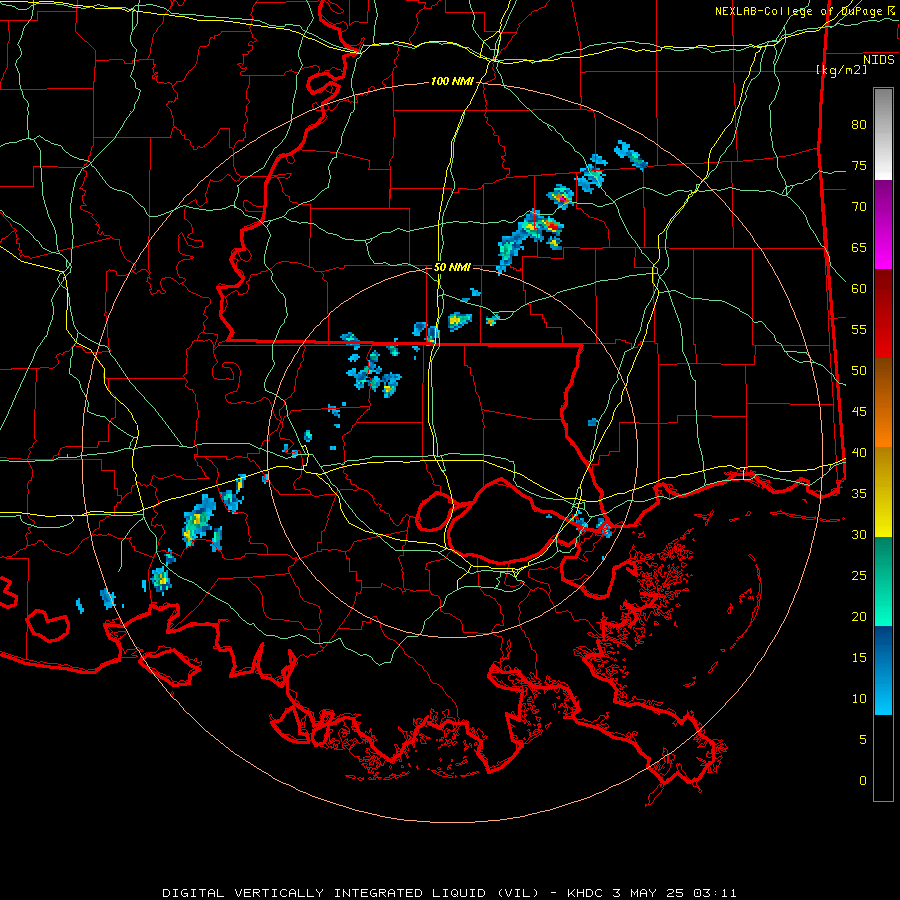Select the 20 value on the VIL scale
The image size is (900, 900).
click(859, 617)
